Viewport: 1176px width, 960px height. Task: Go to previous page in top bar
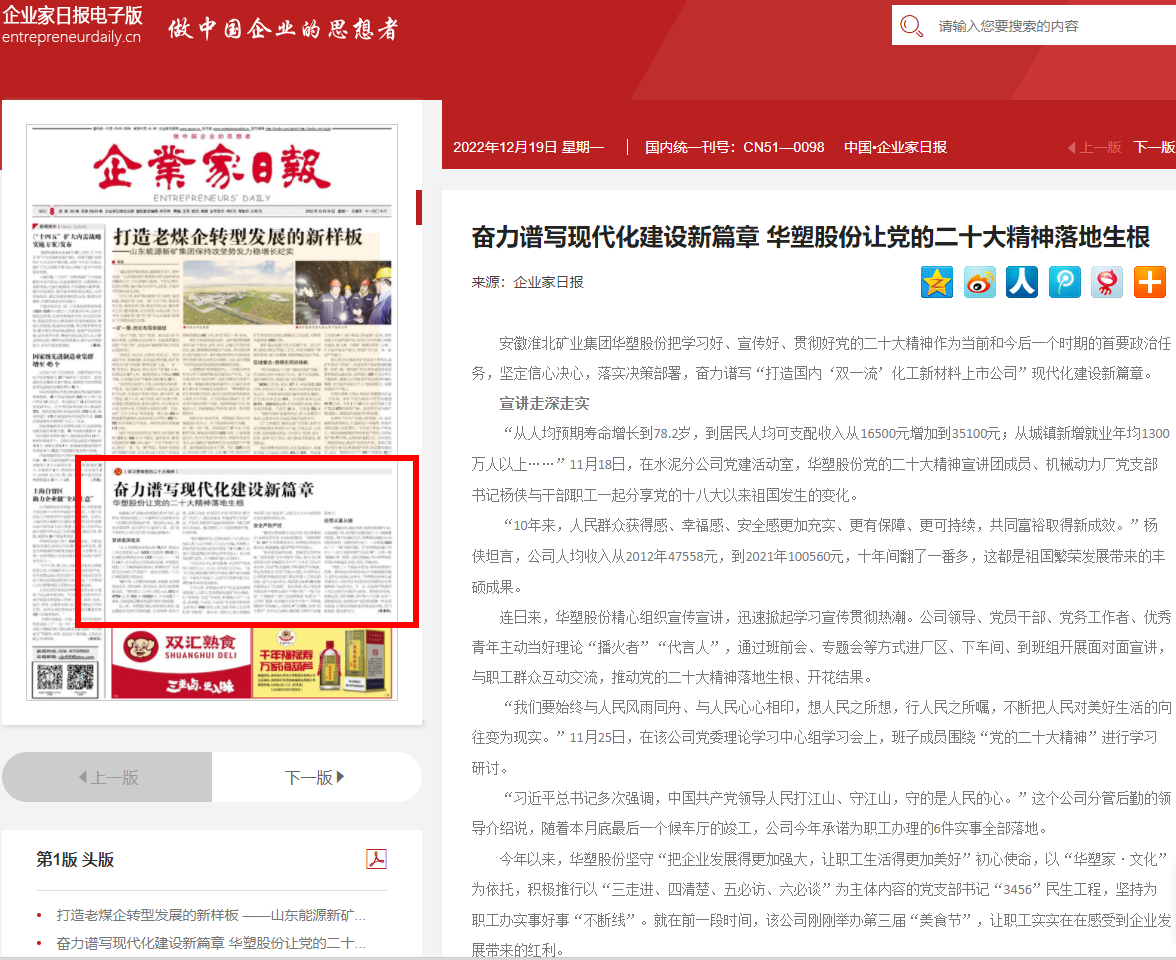1095,147
